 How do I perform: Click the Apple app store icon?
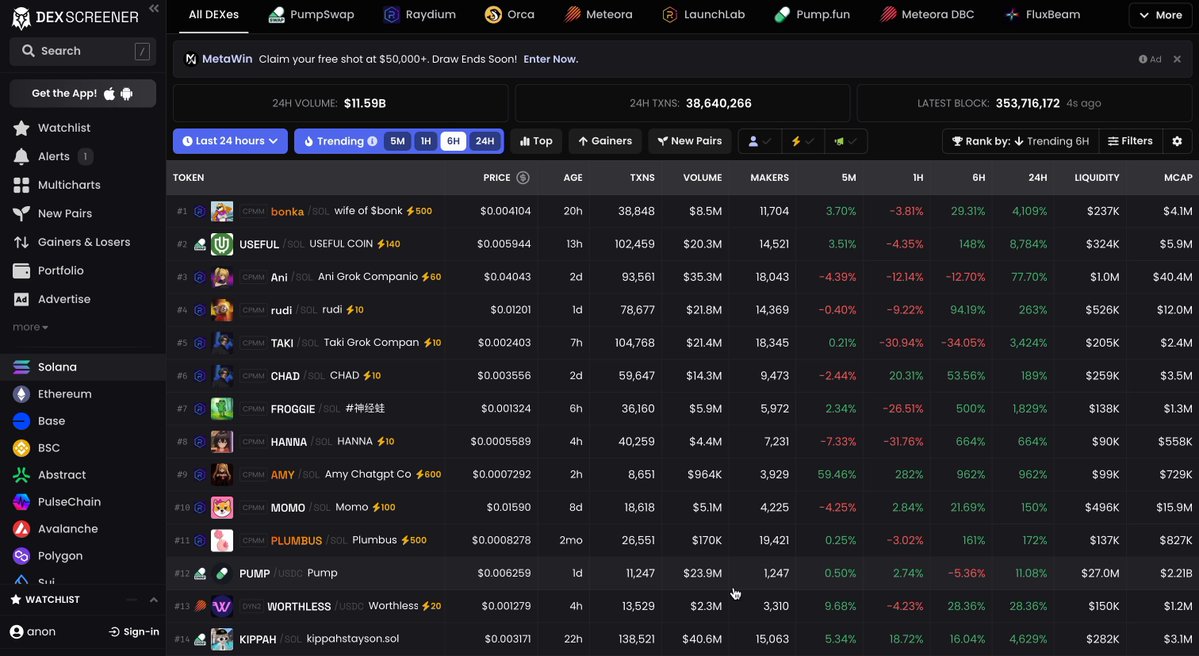[x=109, y=93]
